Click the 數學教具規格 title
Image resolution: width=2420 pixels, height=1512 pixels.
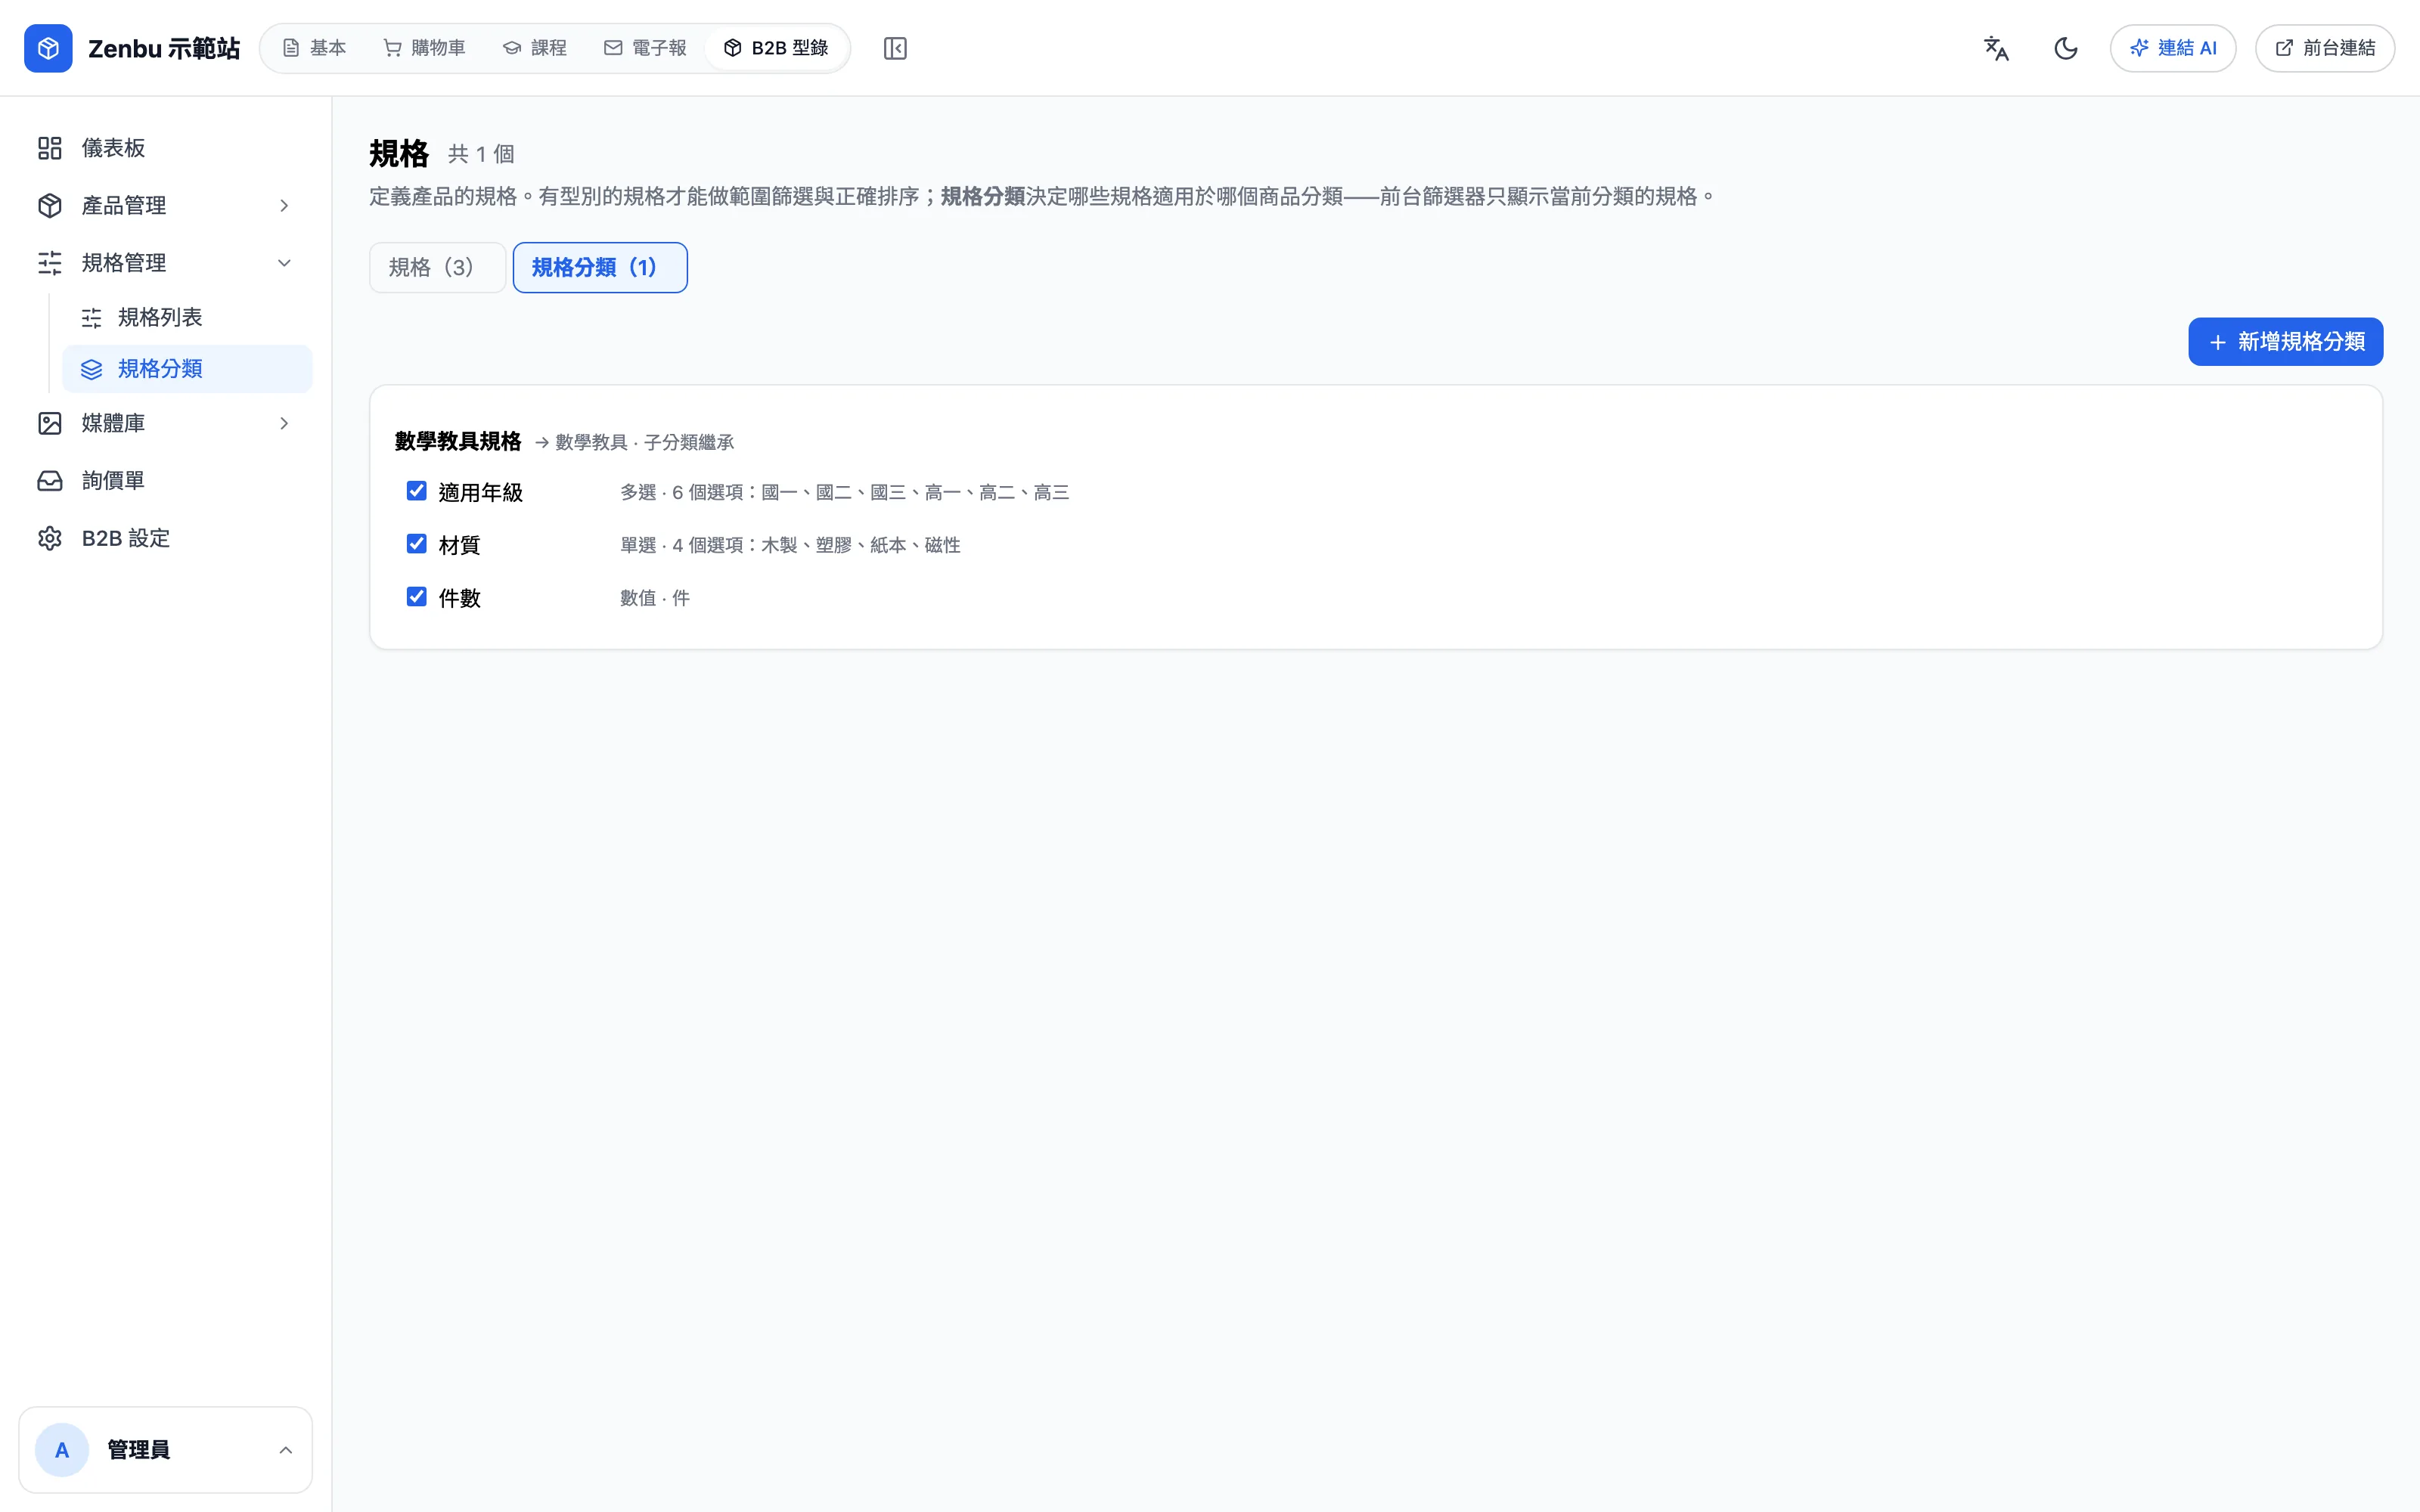pos(458,441)
